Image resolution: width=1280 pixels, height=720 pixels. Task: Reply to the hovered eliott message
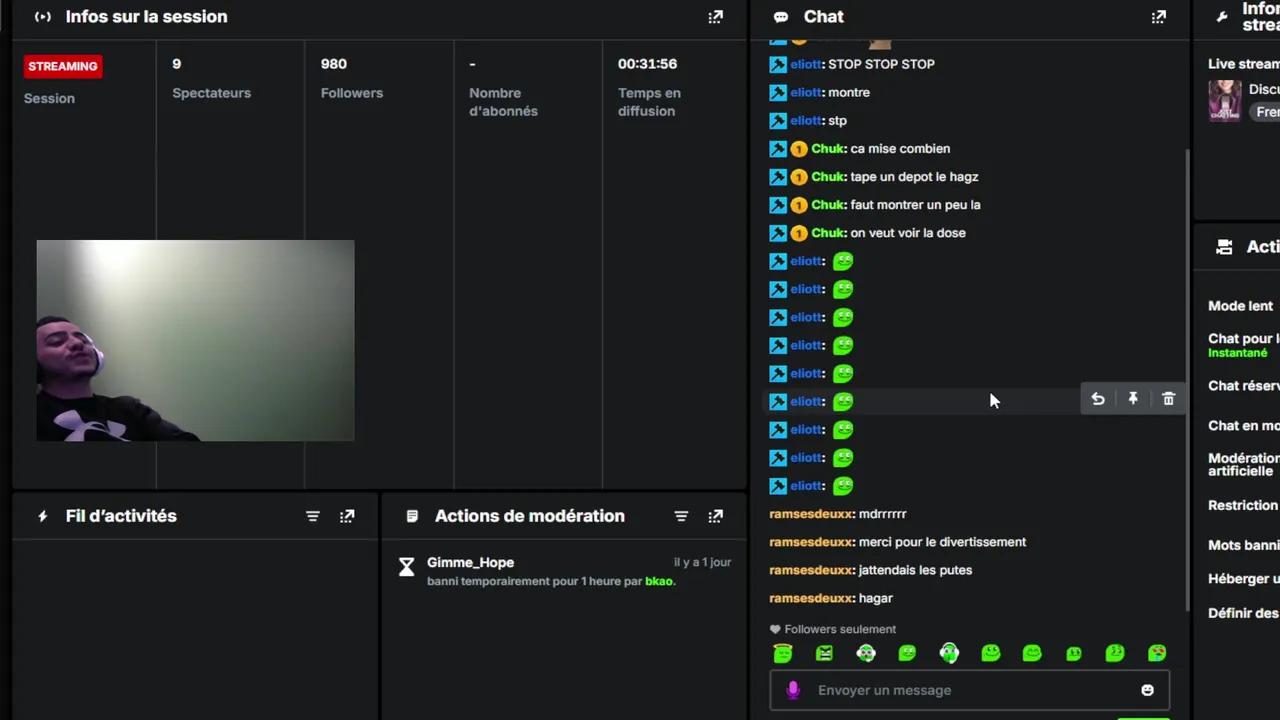point(1098,399)
